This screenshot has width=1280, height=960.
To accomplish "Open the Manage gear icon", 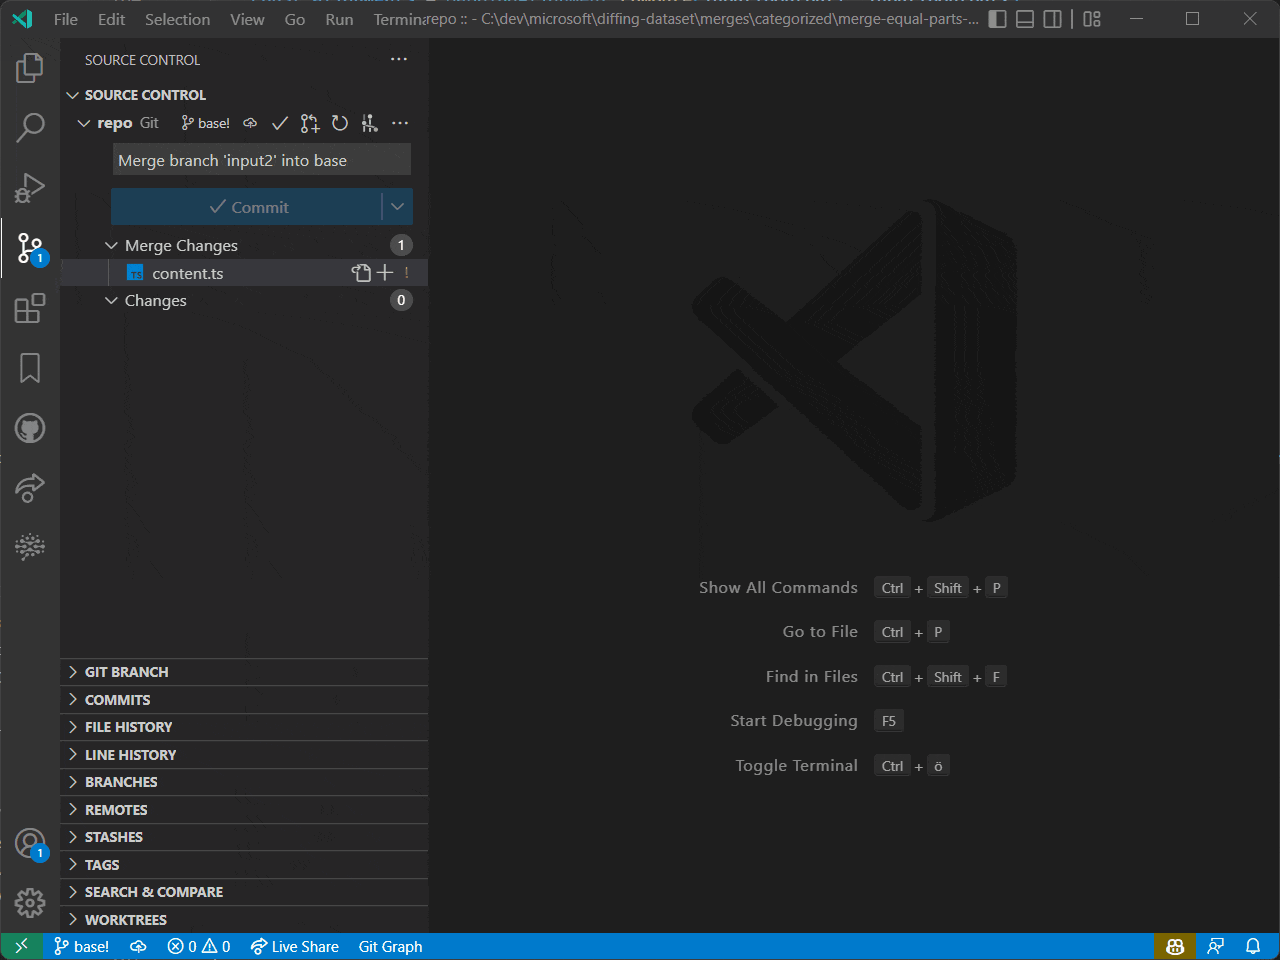I will pyautogui.click(x=30, y=903).
